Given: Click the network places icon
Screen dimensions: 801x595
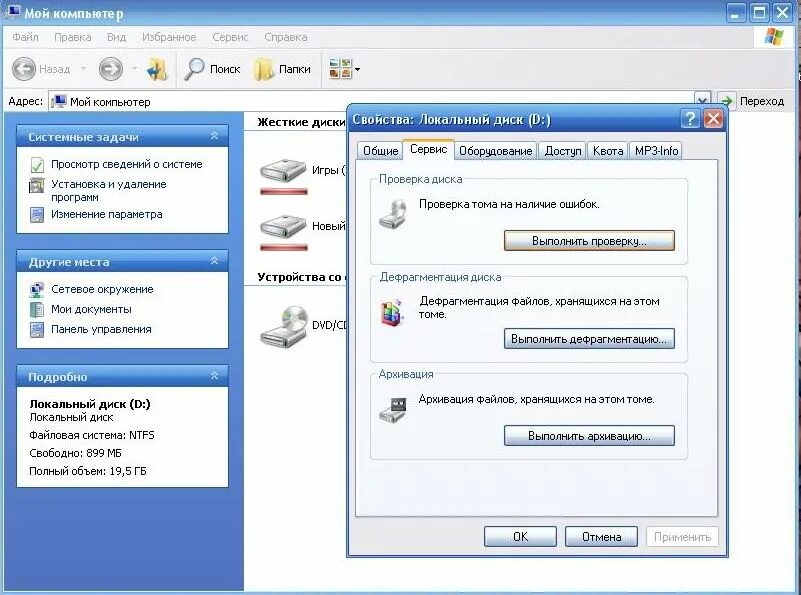Looking at the screenshot, I should click(x=37, y=290).
